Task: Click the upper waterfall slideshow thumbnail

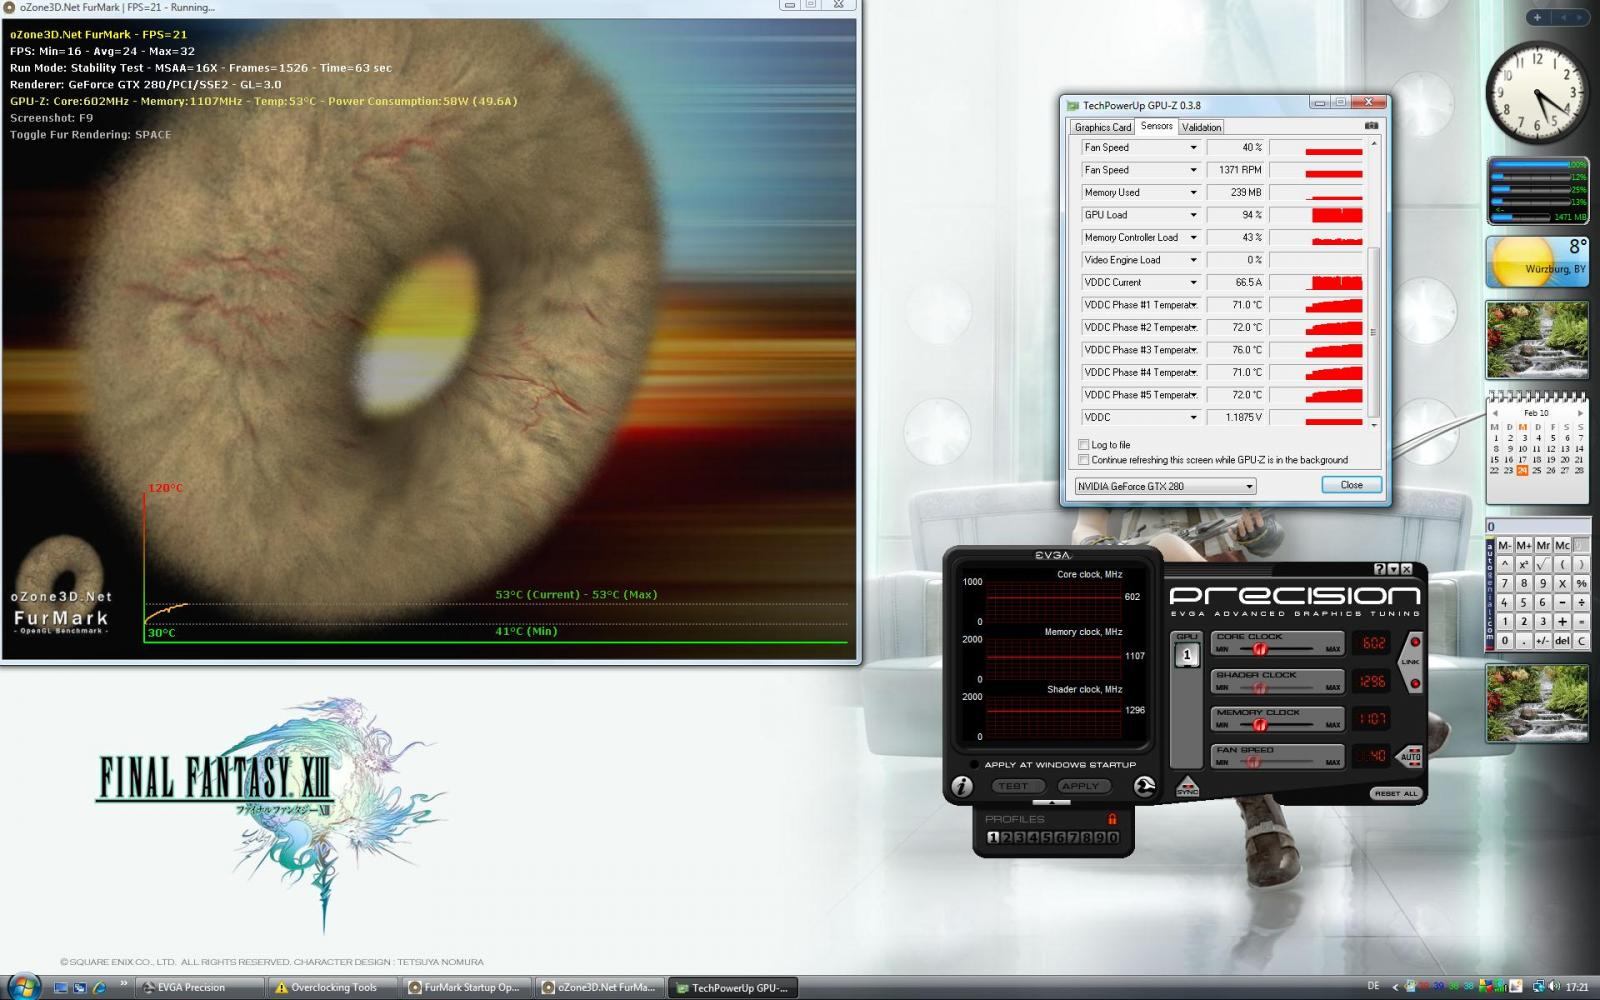Action: (x=1537, y=341)
